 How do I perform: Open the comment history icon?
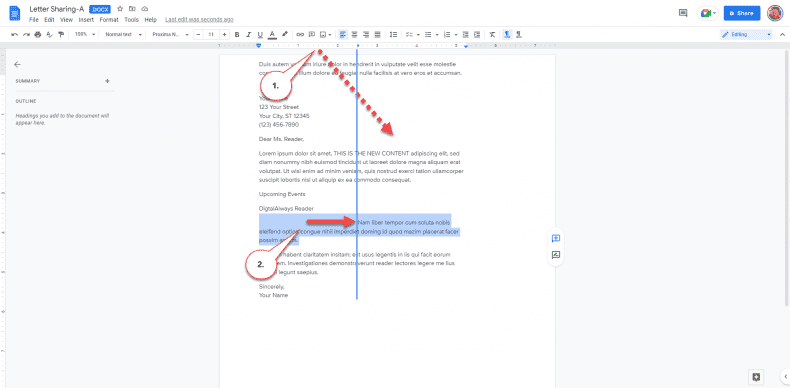click(x=683, y=13)
